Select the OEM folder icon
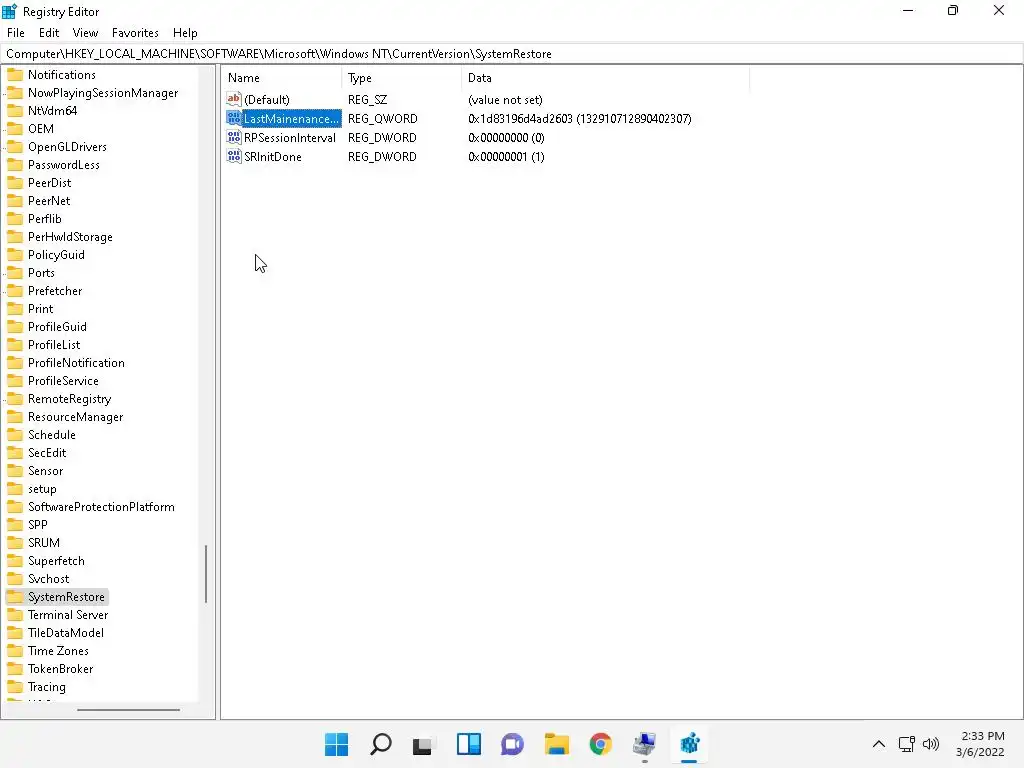The image size is (1024, 768). [15, 129]
